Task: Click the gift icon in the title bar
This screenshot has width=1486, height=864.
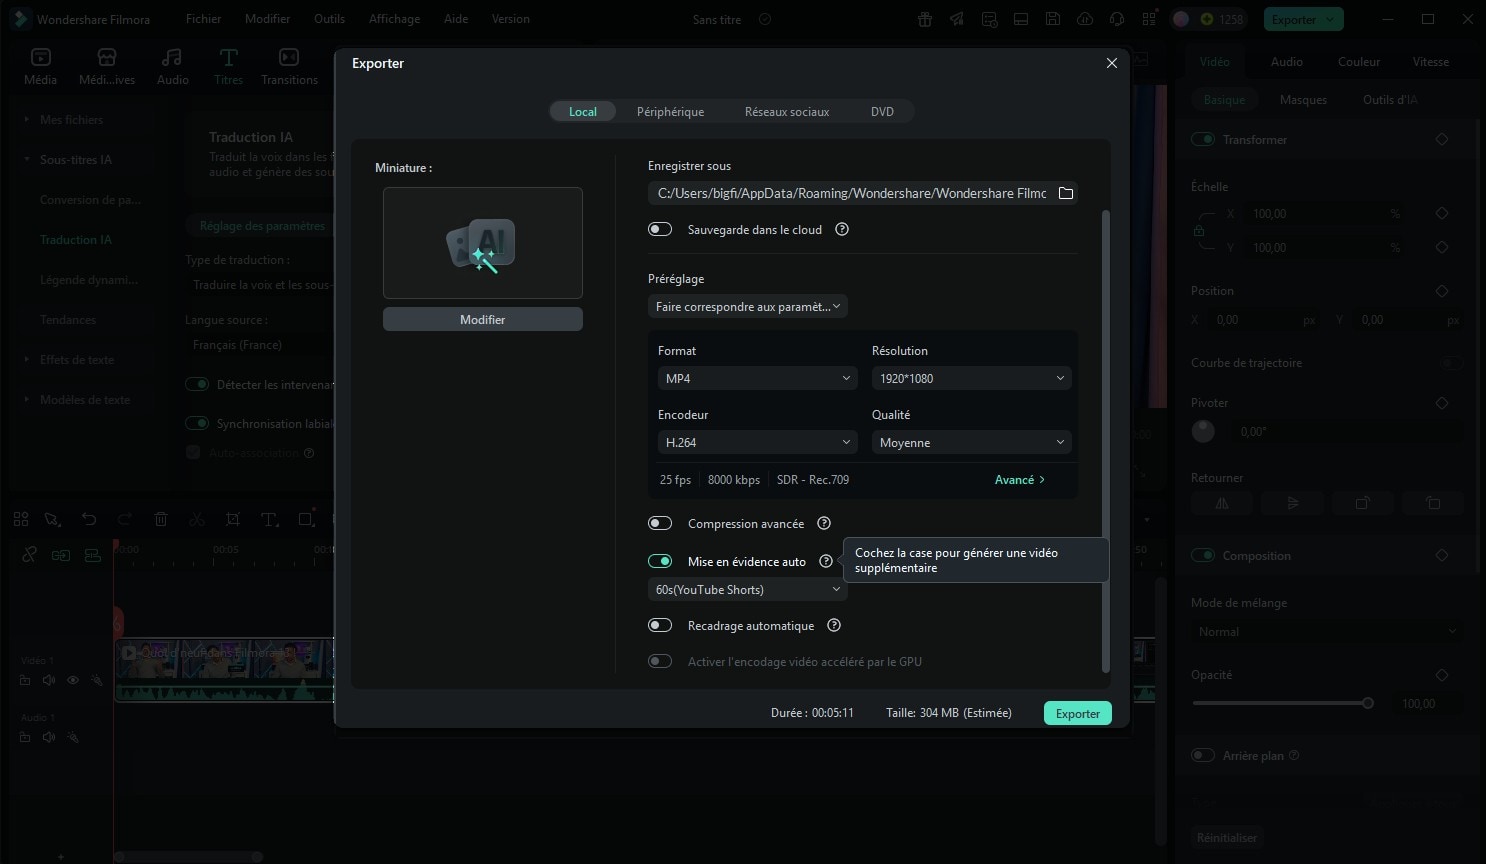Action: point(925,19)
